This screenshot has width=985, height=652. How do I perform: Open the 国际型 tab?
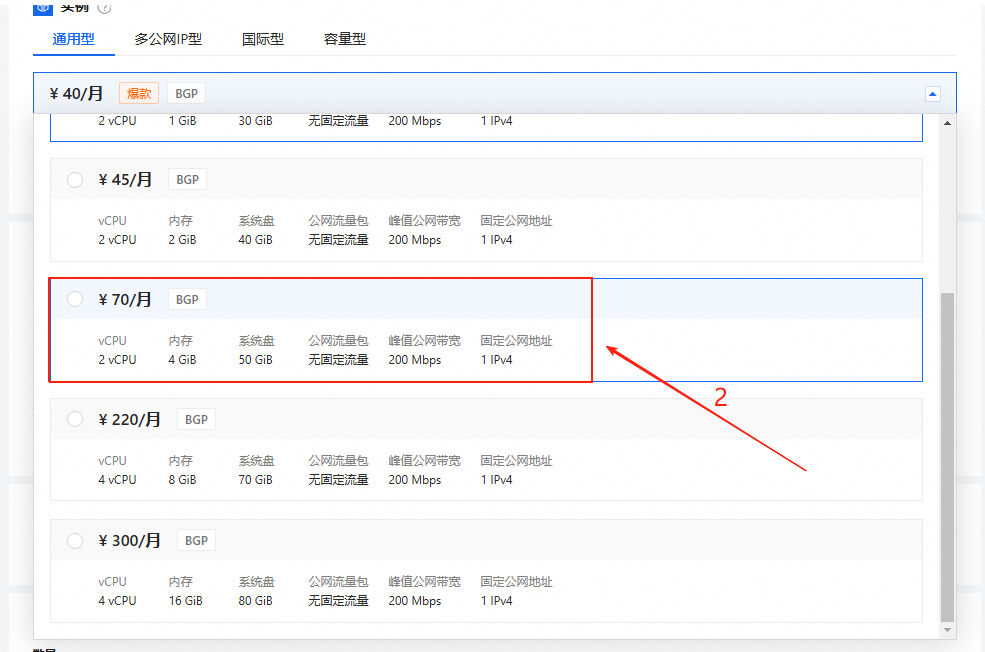(x=263, y=39)
